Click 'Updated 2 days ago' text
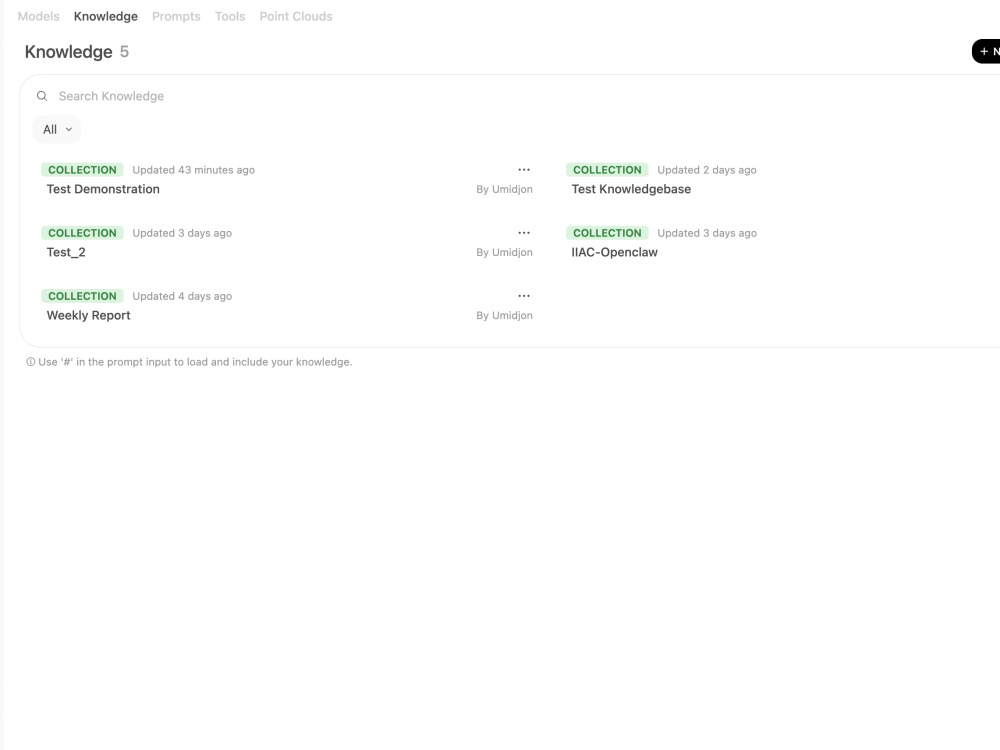This screenshot has height=750, width=1000. tap(707, 170)
